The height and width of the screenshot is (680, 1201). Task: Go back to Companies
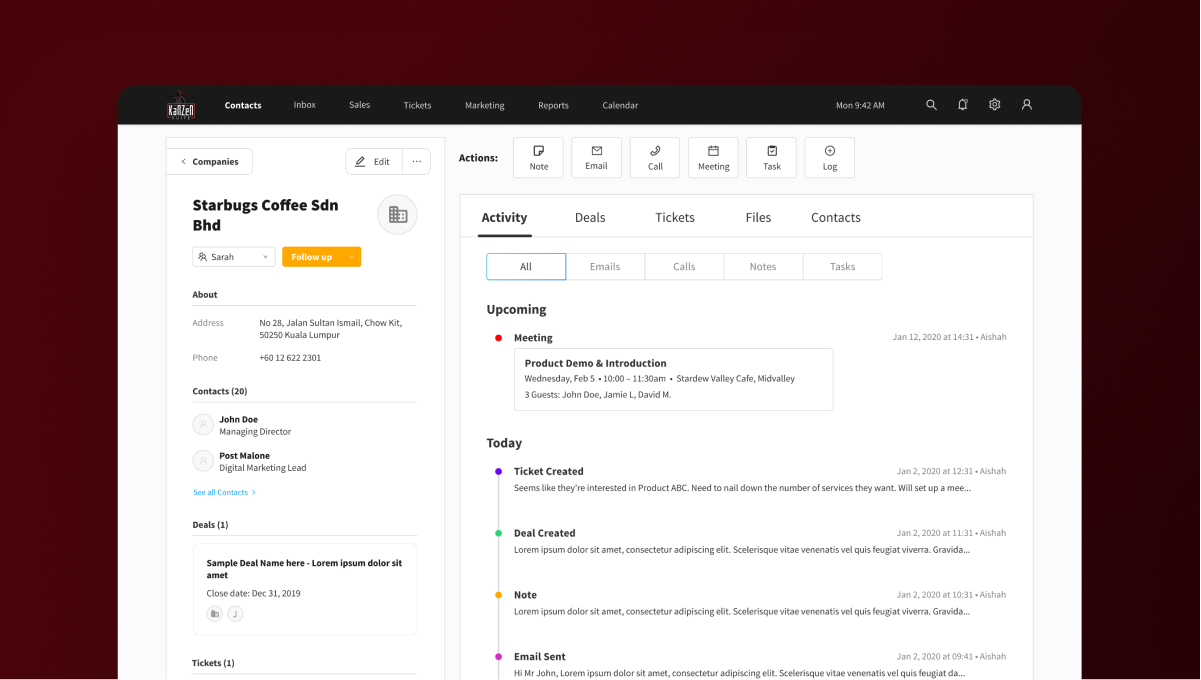(x=210, y=162)
